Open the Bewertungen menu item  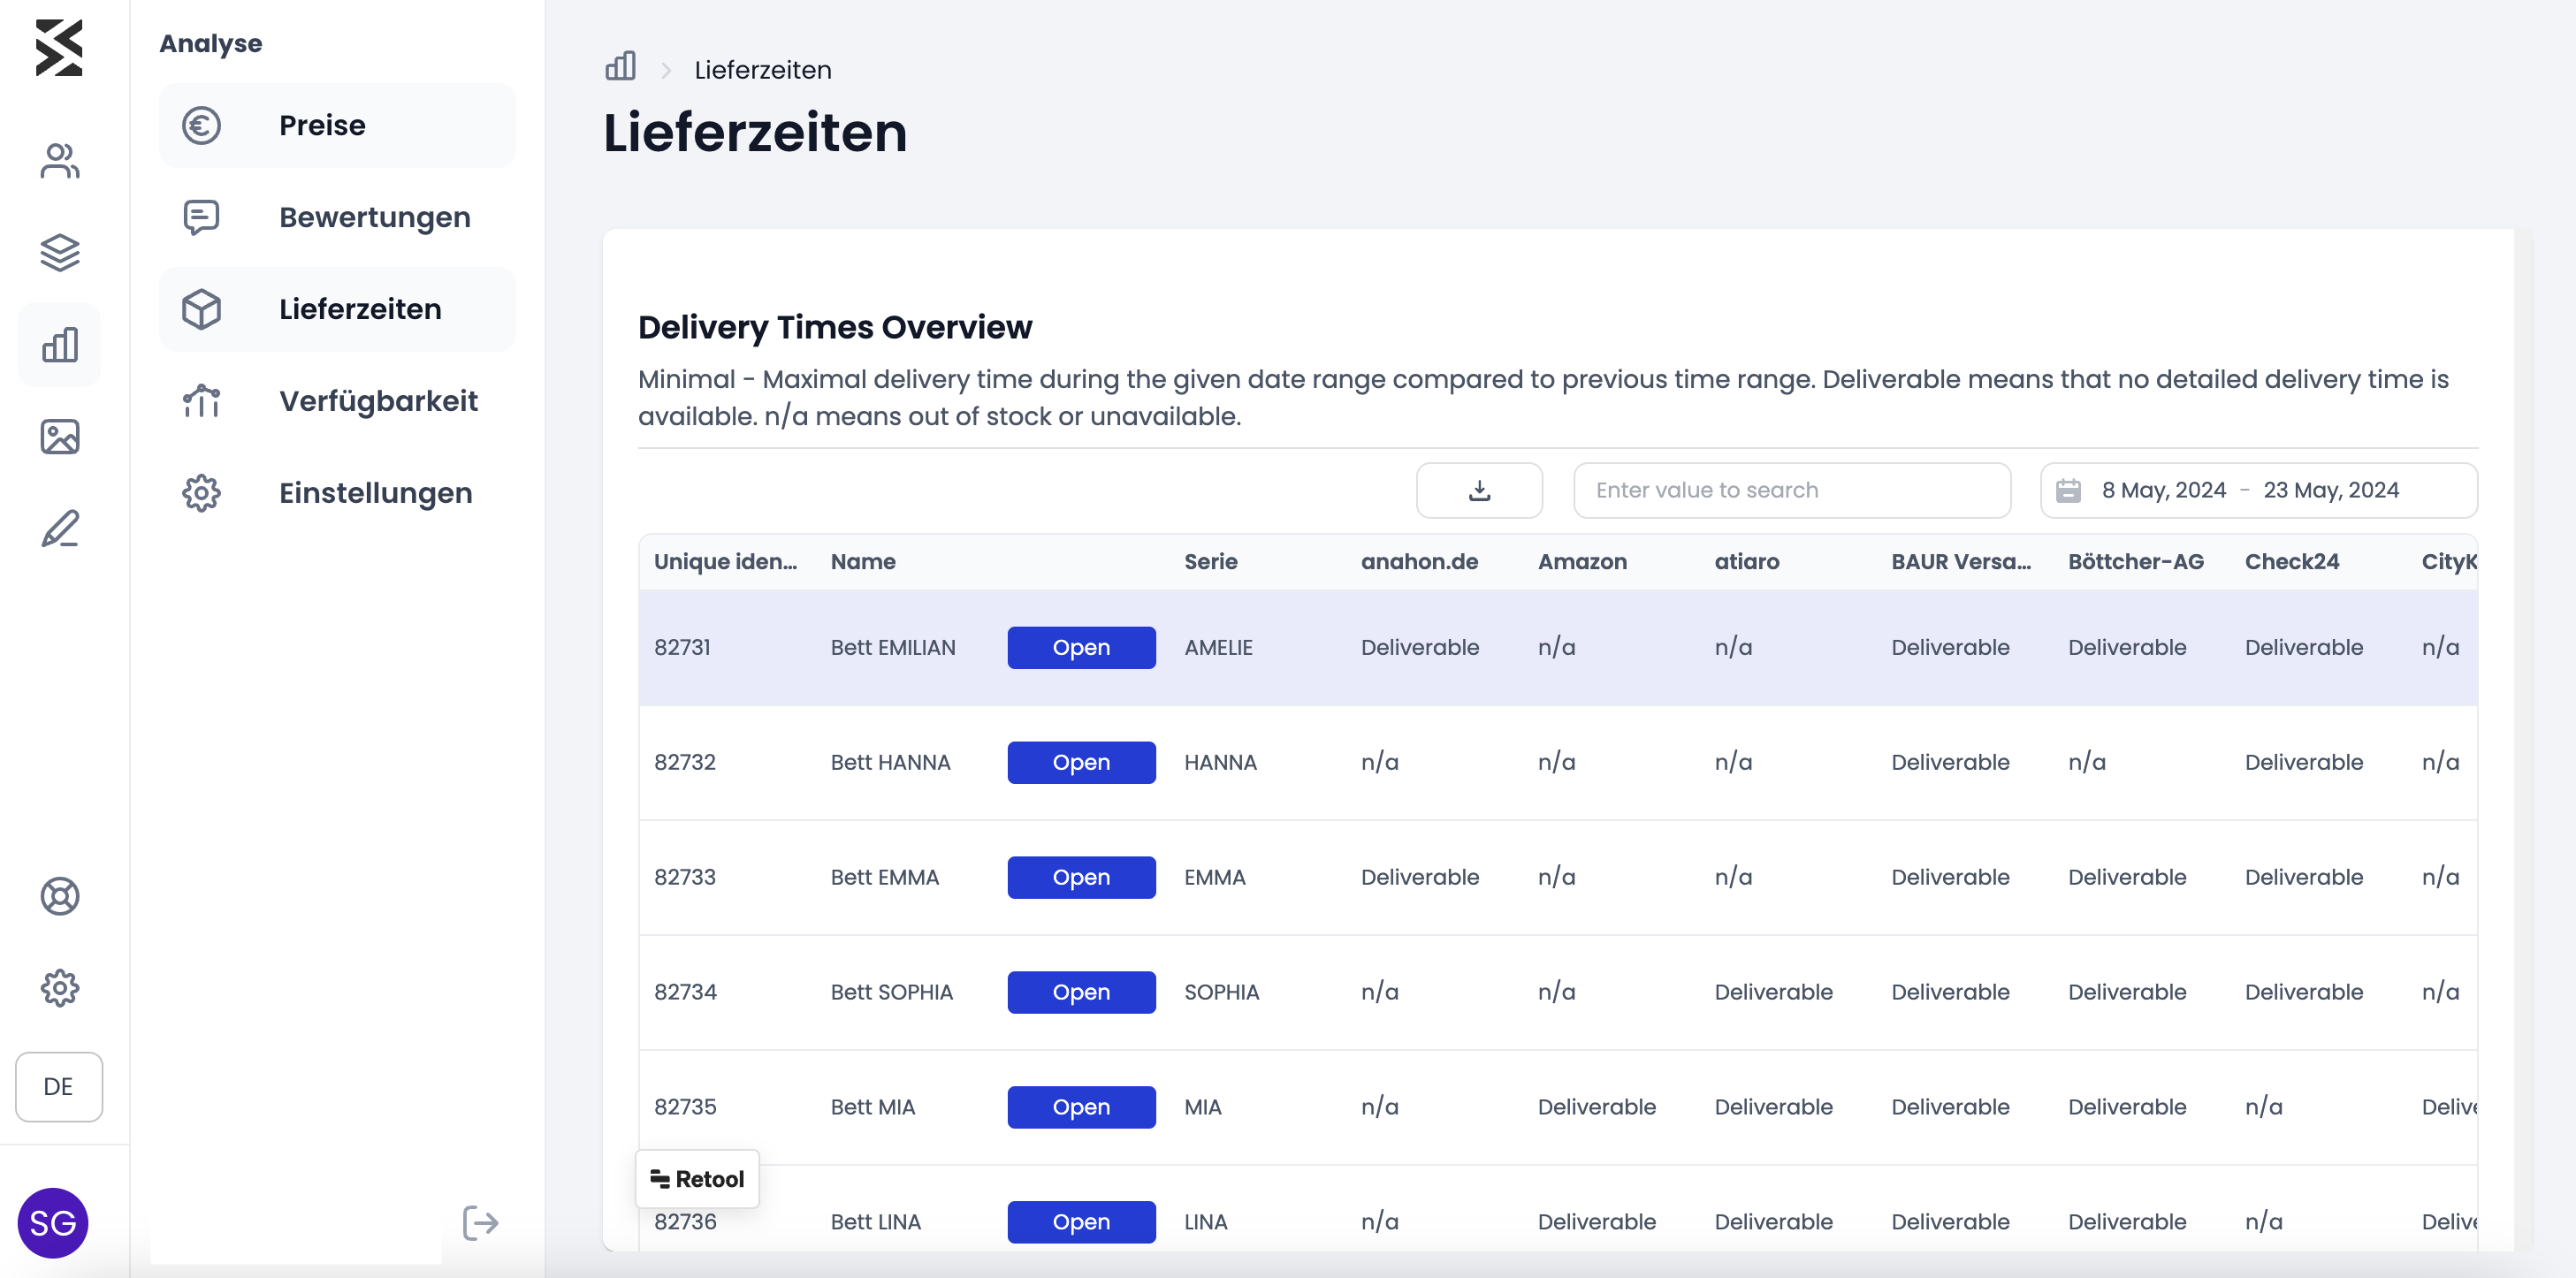337,217
